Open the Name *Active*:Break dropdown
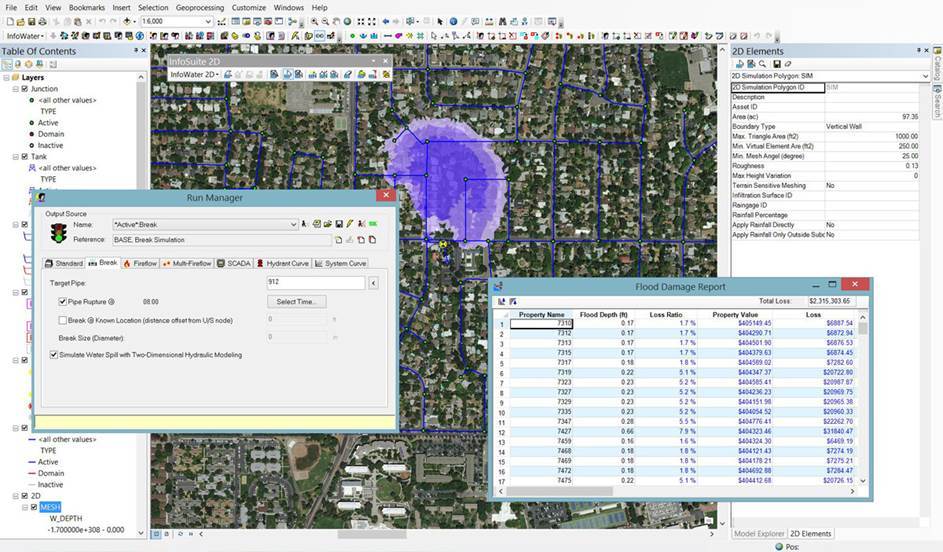Screen dimensions: 943x552 pos(293,224)
